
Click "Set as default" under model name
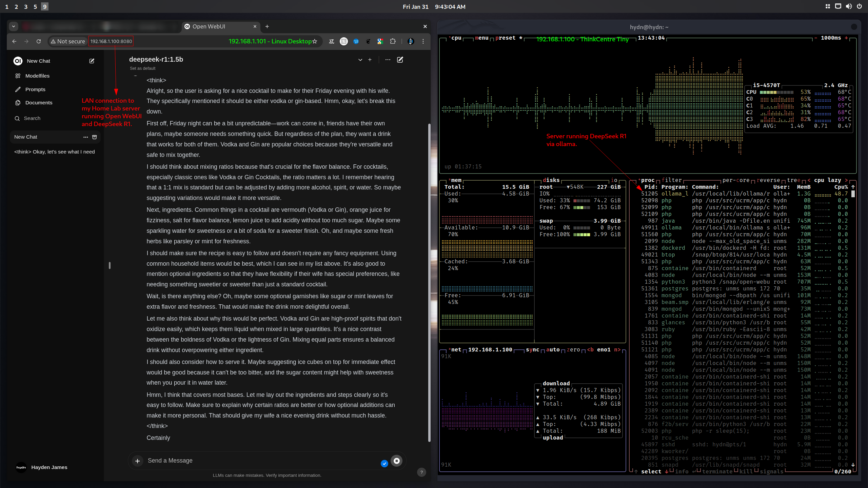click(142, 68)
